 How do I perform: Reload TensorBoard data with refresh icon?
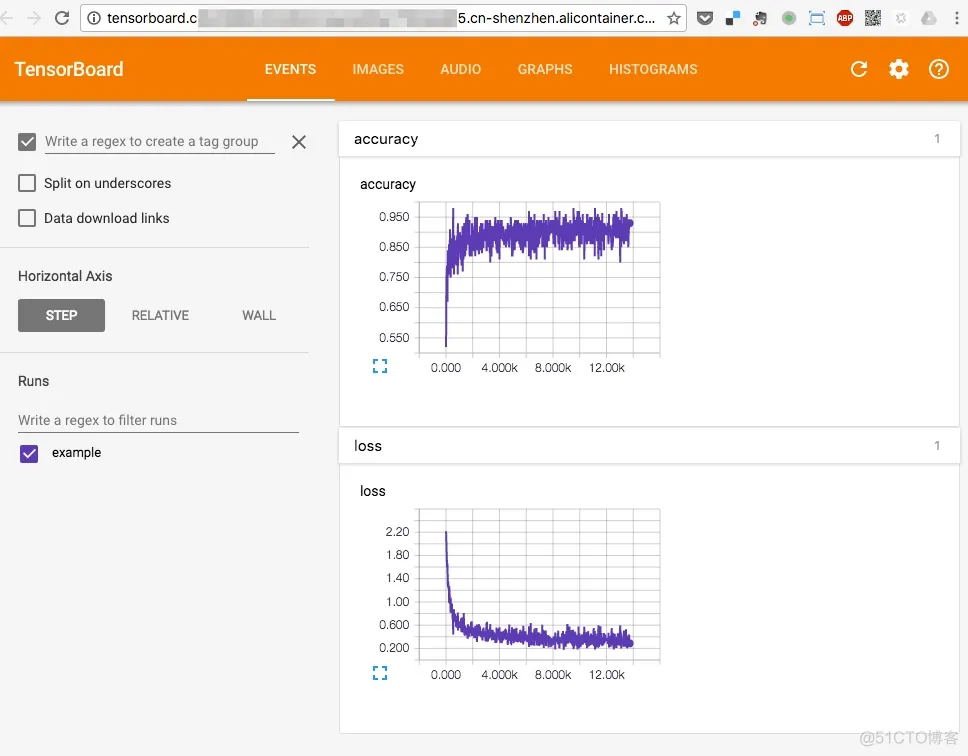(x=859, y=69)
